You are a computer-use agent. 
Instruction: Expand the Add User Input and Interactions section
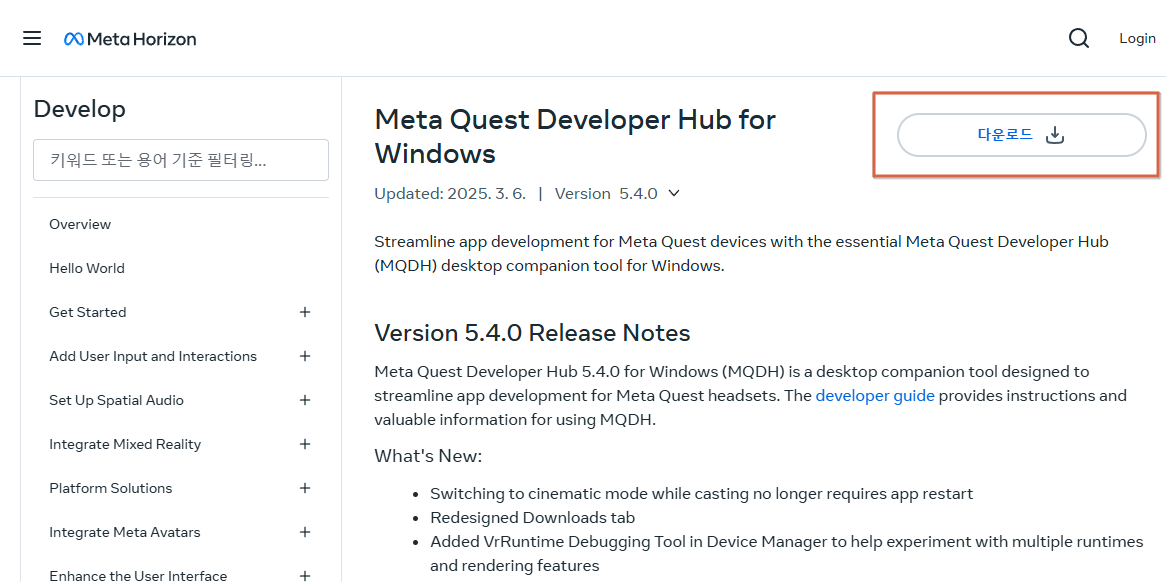coord(305,356)
